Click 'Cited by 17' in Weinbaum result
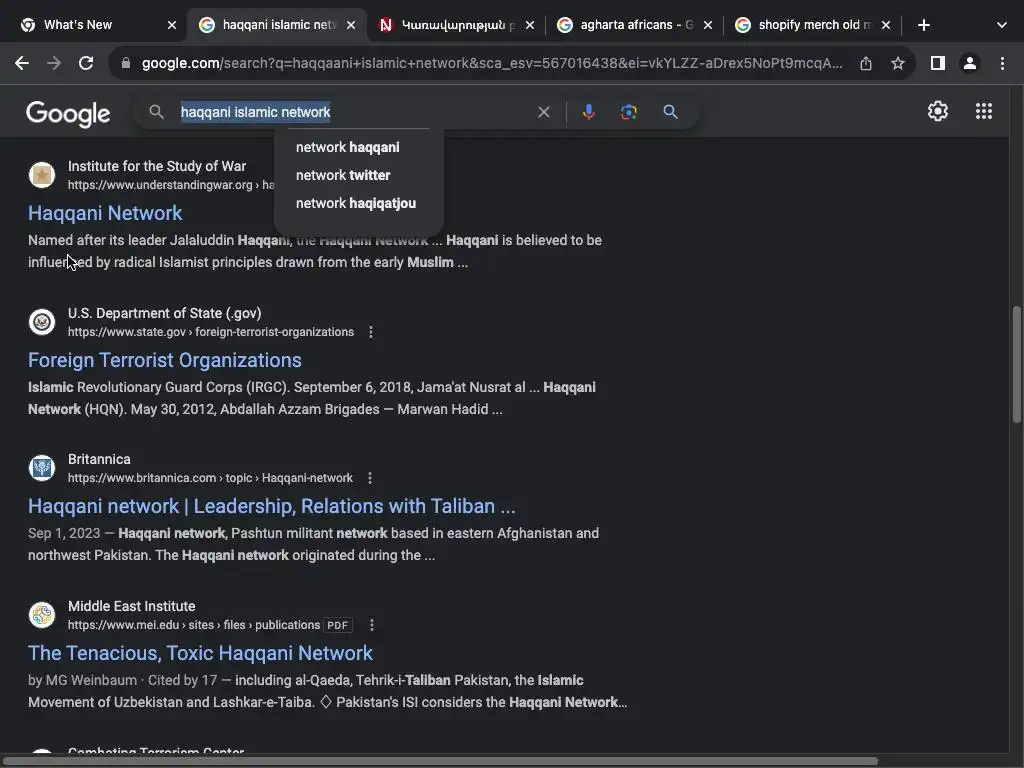Screen dimensions: 1024x768 tap(182, 680)
